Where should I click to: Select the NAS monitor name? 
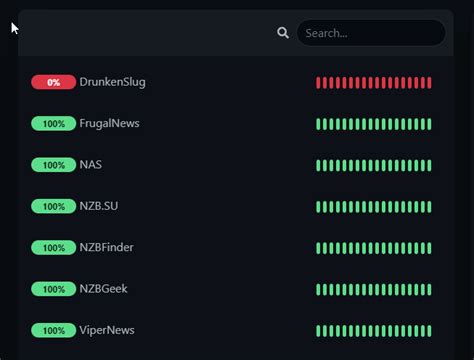coord(91,165)
